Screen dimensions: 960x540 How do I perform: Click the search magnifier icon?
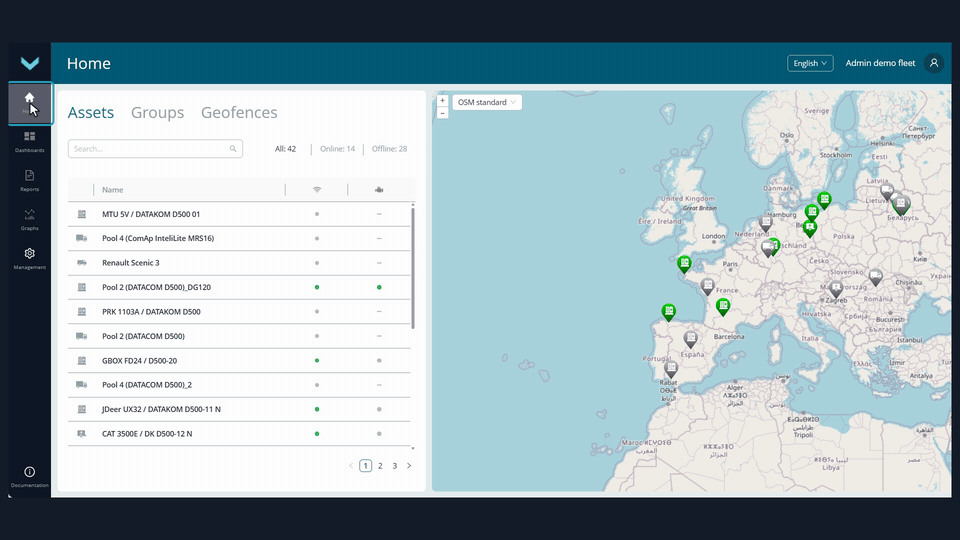click(x=233, y=149)
